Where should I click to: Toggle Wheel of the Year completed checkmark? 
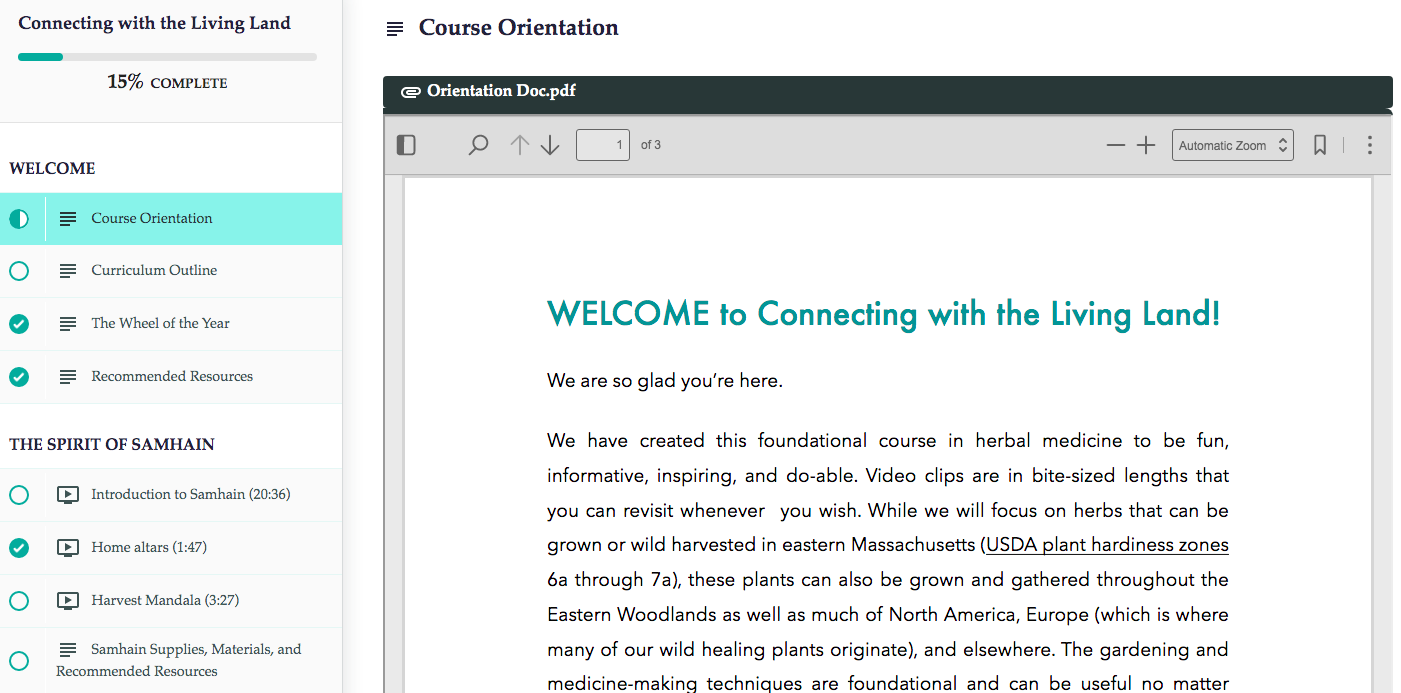[x=19, y=324]
